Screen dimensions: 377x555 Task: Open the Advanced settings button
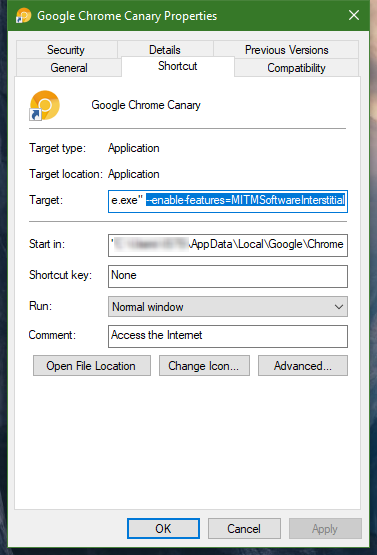click(x=303, y=366)
